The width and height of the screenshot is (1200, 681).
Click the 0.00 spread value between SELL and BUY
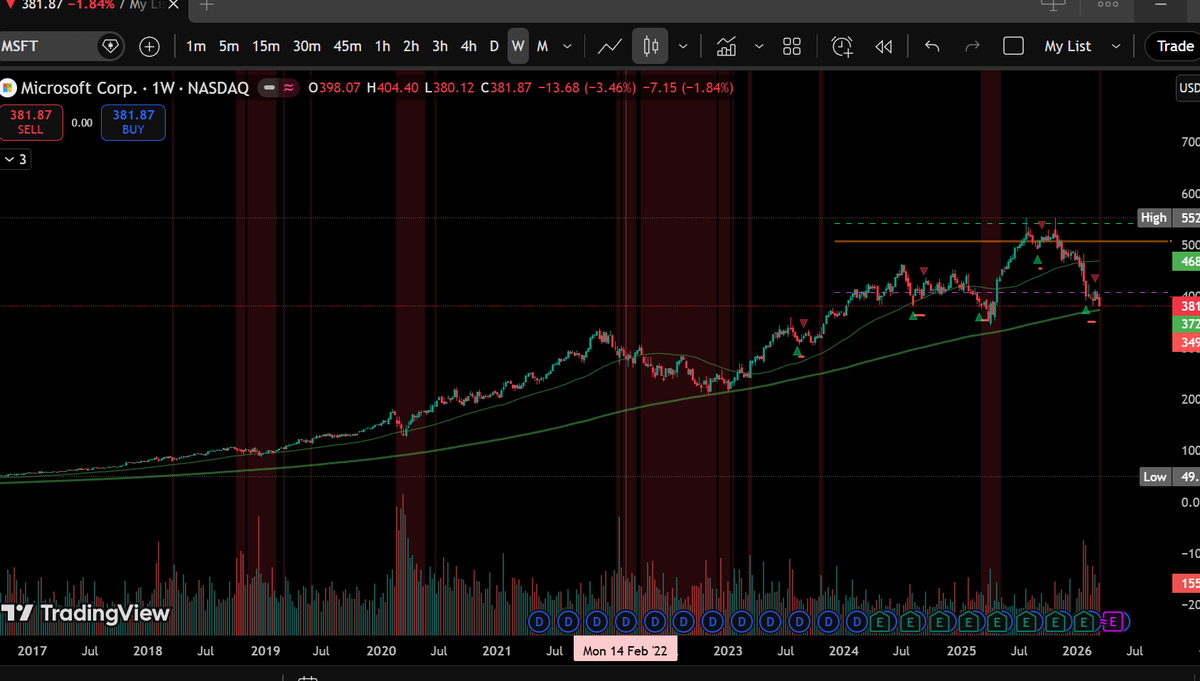(82, 122)
